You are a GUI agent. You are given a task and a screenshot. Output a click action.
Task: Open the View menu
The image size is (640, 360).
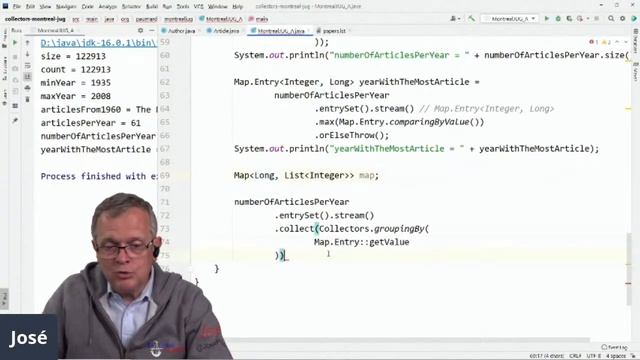coord(45,7)
